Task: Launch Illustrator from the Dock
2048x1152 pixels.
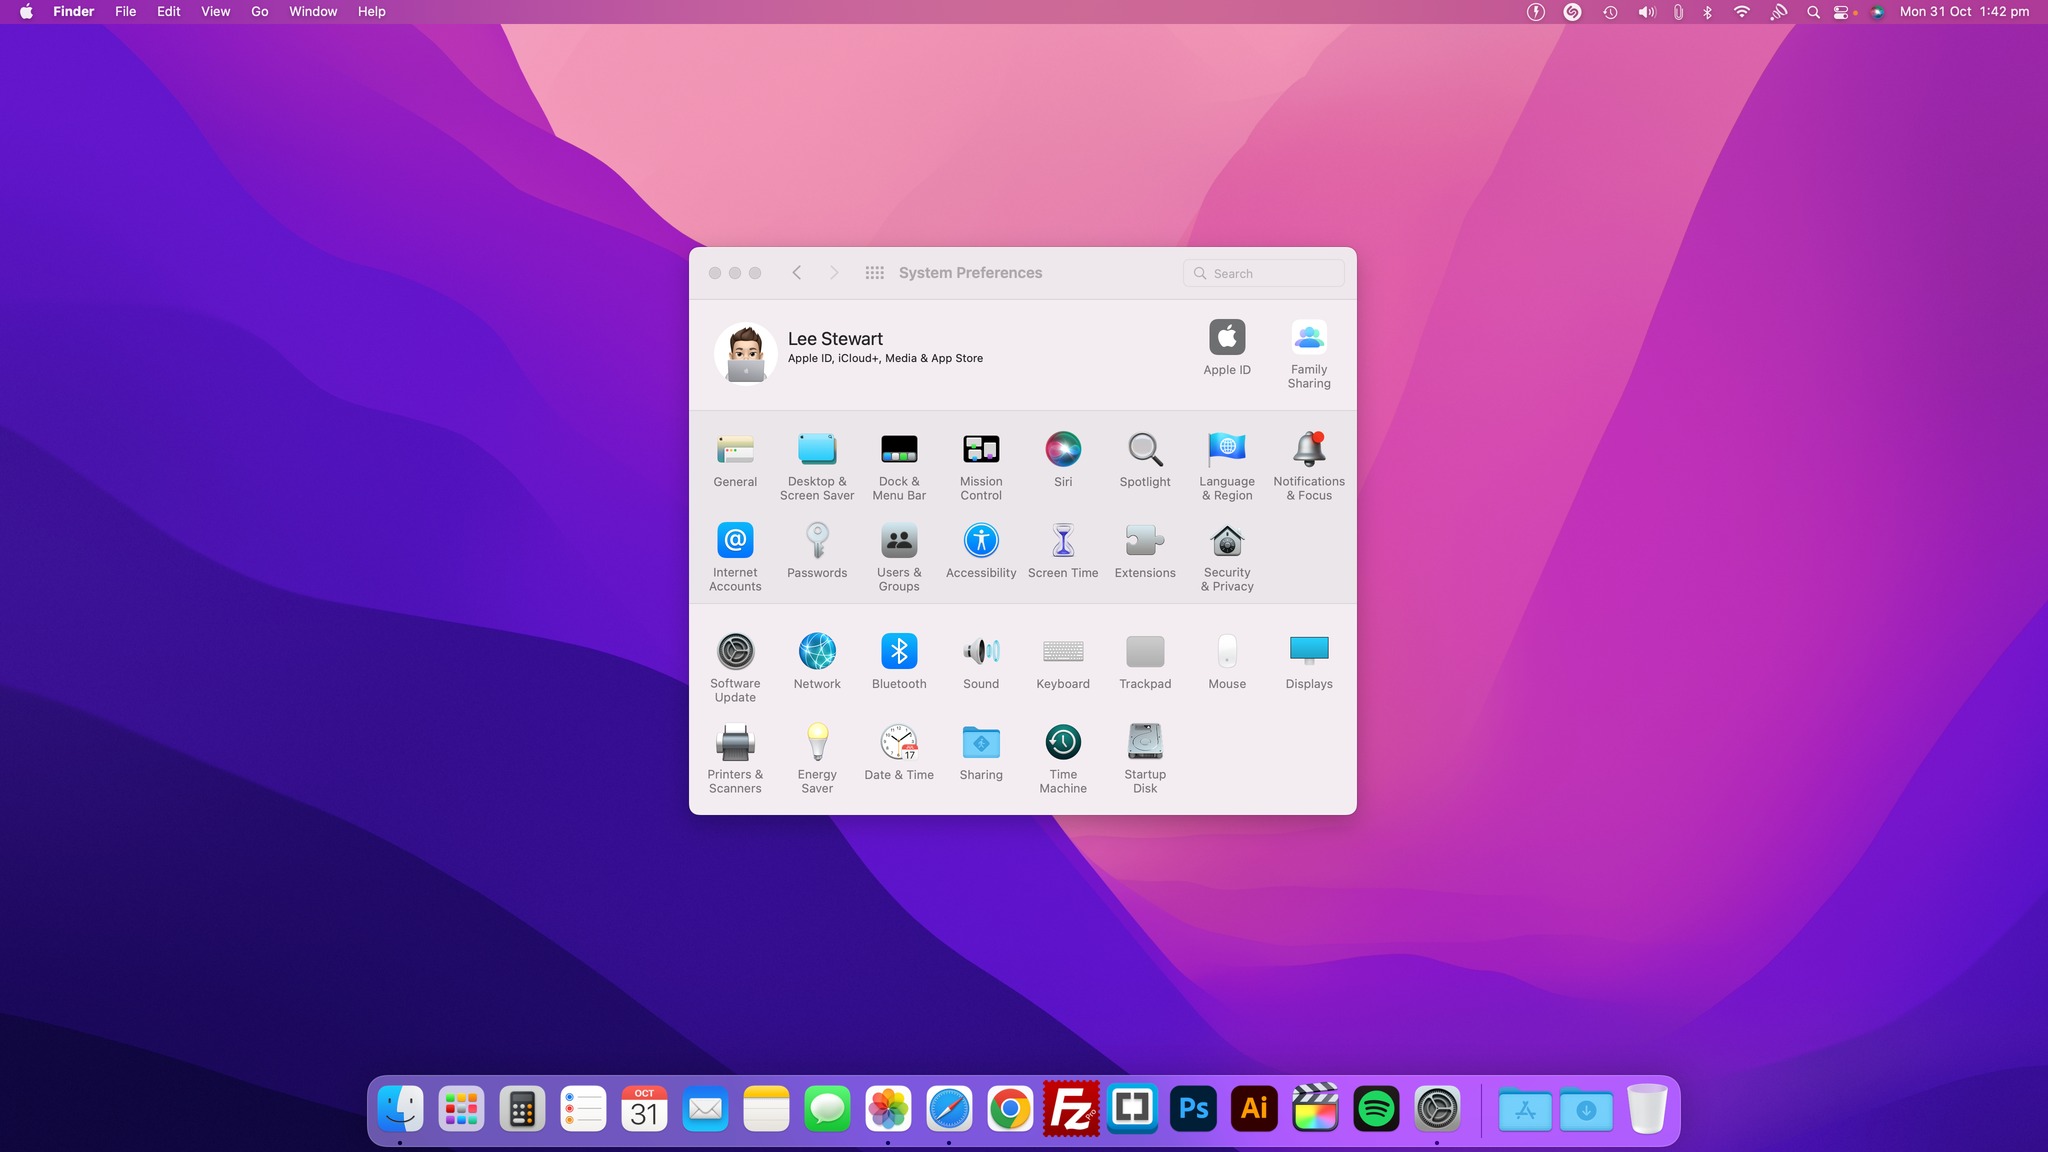Action: 1254,1108
